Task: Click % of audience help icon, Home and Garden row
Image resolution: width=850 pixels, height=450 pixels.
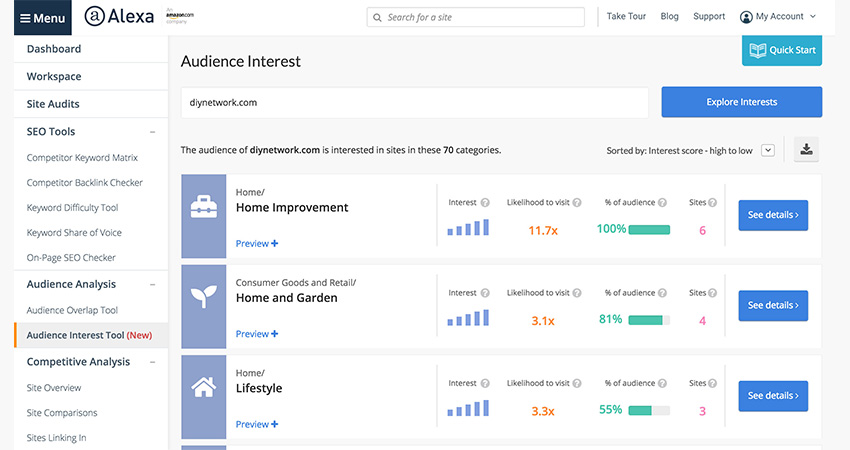Action: point(662,293)
